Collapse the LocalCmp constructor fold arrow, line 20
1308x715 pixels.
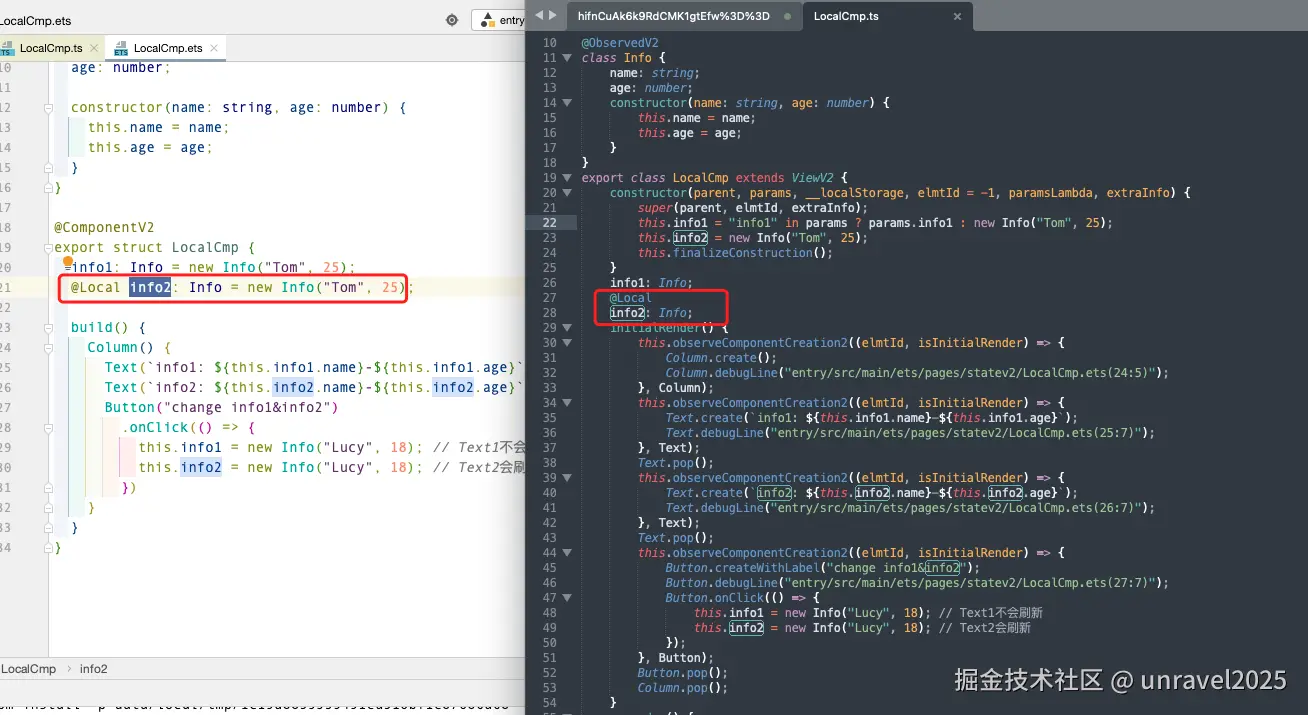pos(567,193)
